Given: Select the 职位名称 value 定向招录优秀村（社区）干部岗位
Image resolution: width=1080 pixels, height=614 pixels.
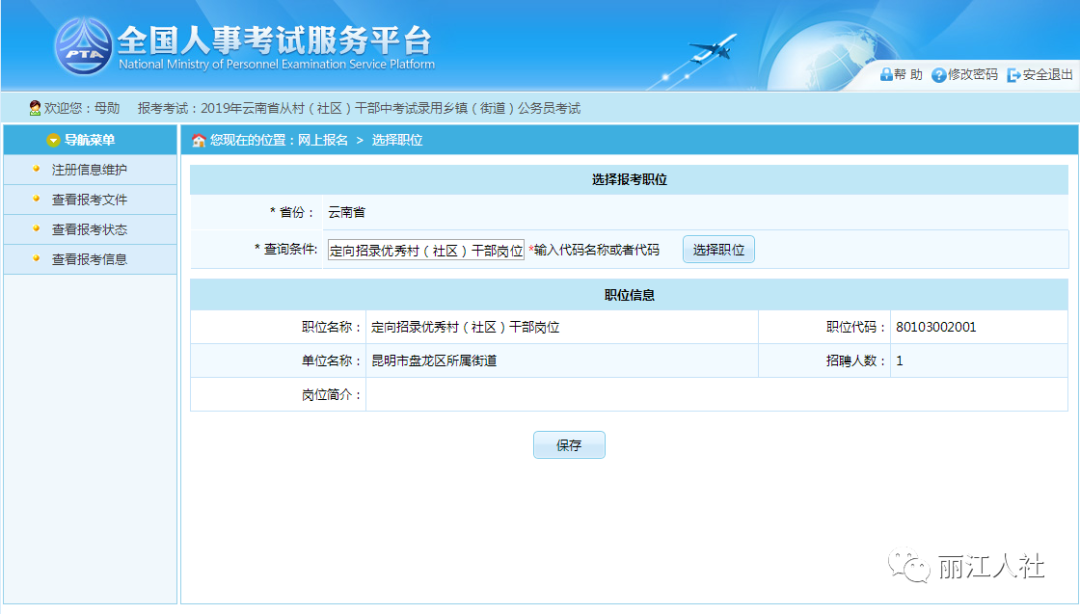Looking at the screenshot, I should tap(466, 327).
